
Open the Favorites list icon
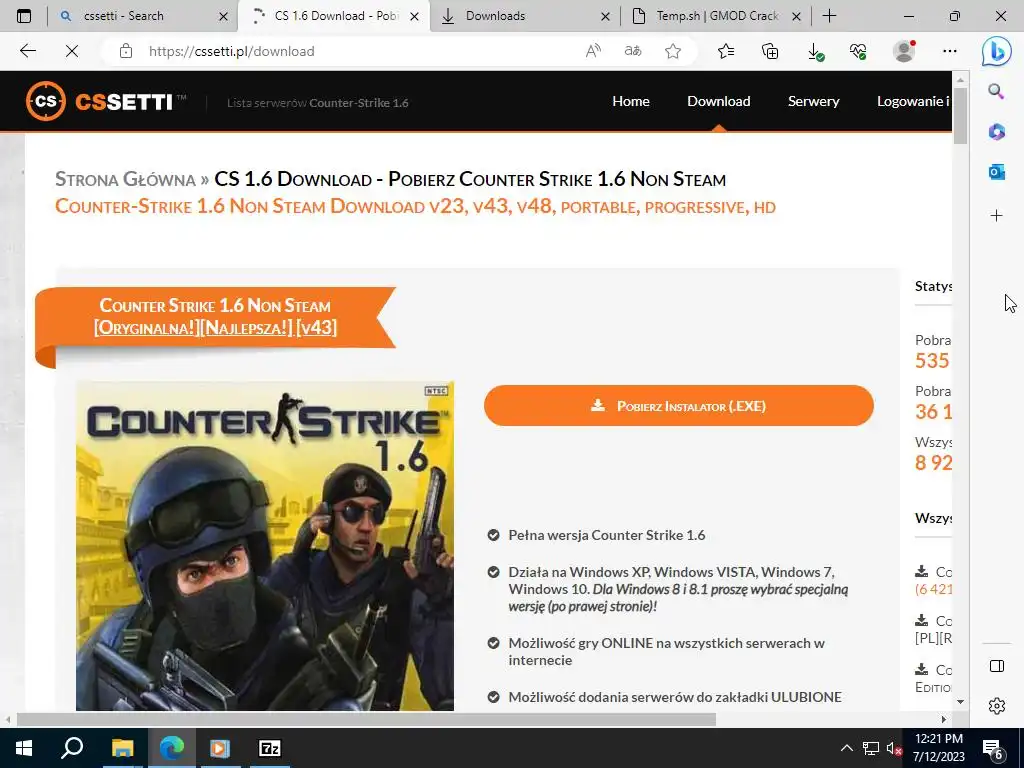(726, 51)
